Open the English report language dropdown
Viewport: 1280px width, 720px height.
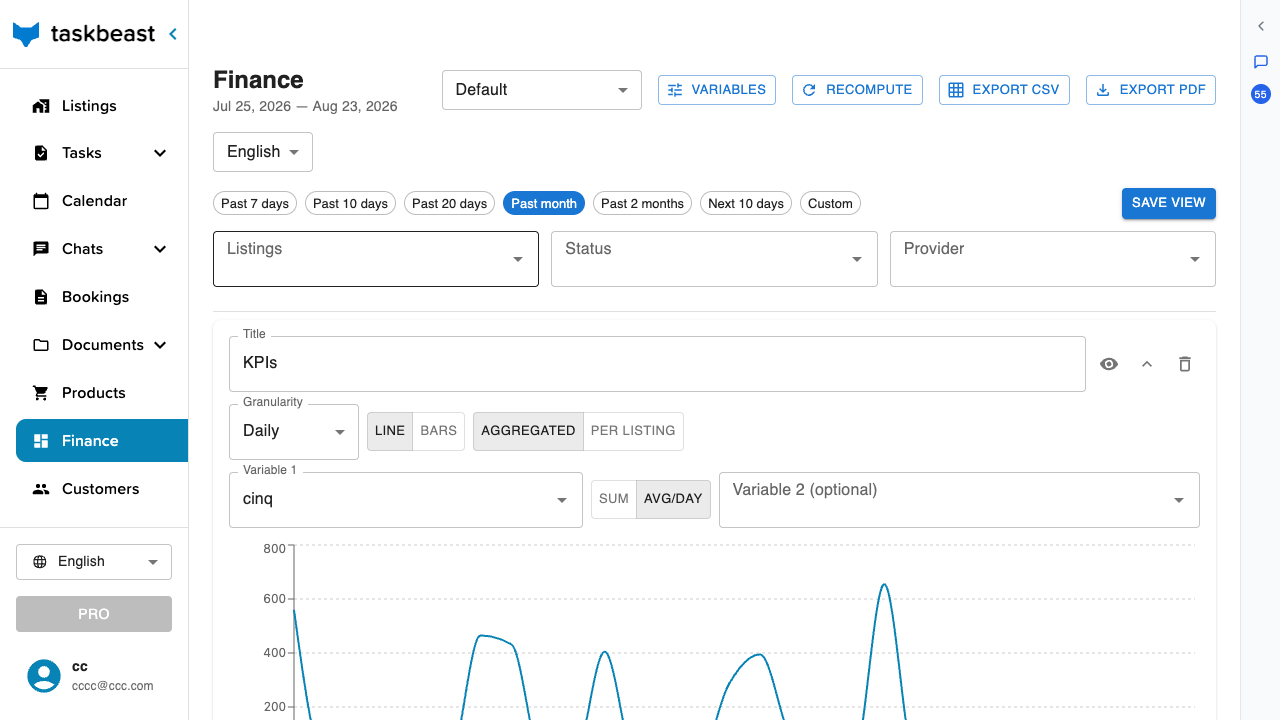263,152
